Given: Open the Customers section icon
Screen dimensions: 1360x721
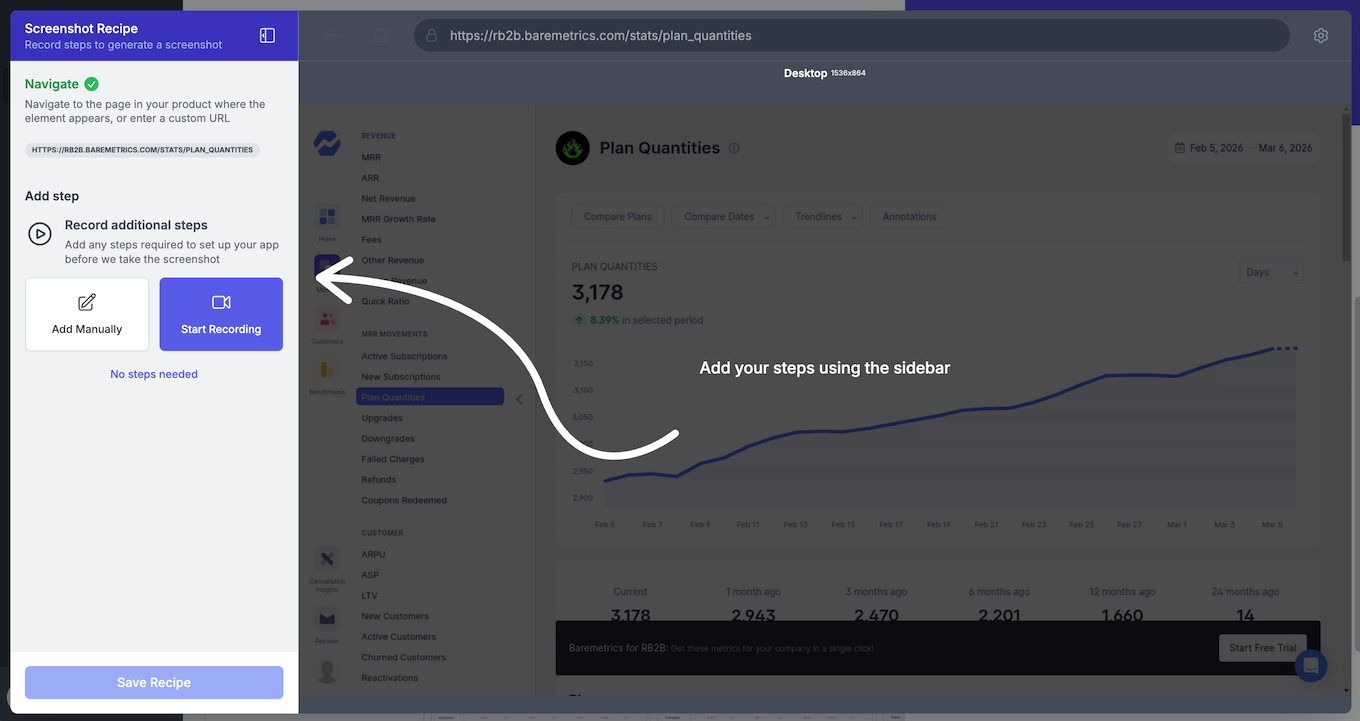Looking at the screenshot, I should click(327, 322).
